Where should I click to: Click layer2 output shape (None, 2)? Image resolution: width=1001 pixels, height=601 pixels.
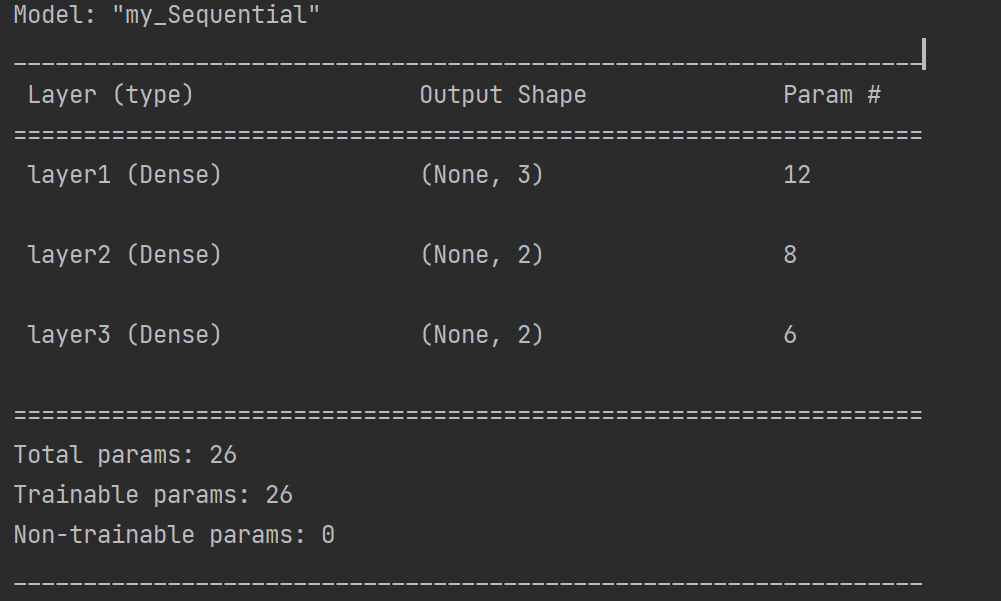point(482,254)
